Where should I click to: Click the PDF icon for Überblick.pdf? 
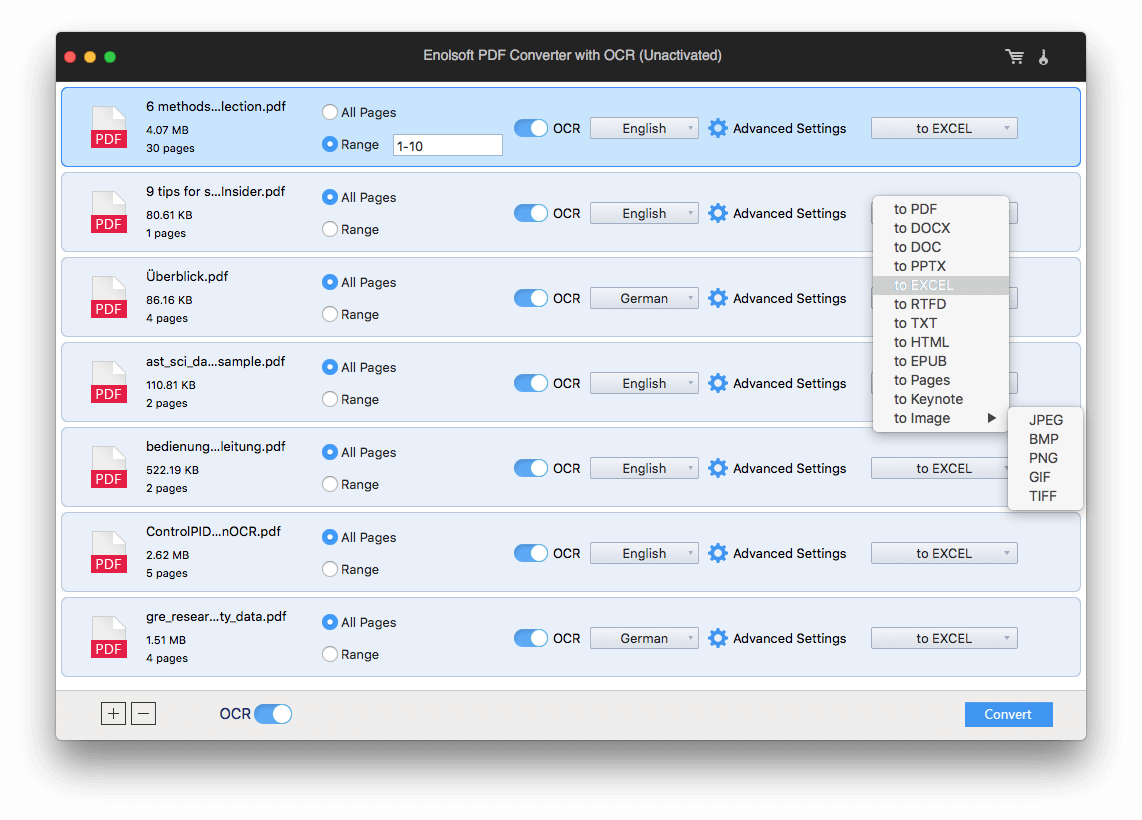click(x=109, y=297)
